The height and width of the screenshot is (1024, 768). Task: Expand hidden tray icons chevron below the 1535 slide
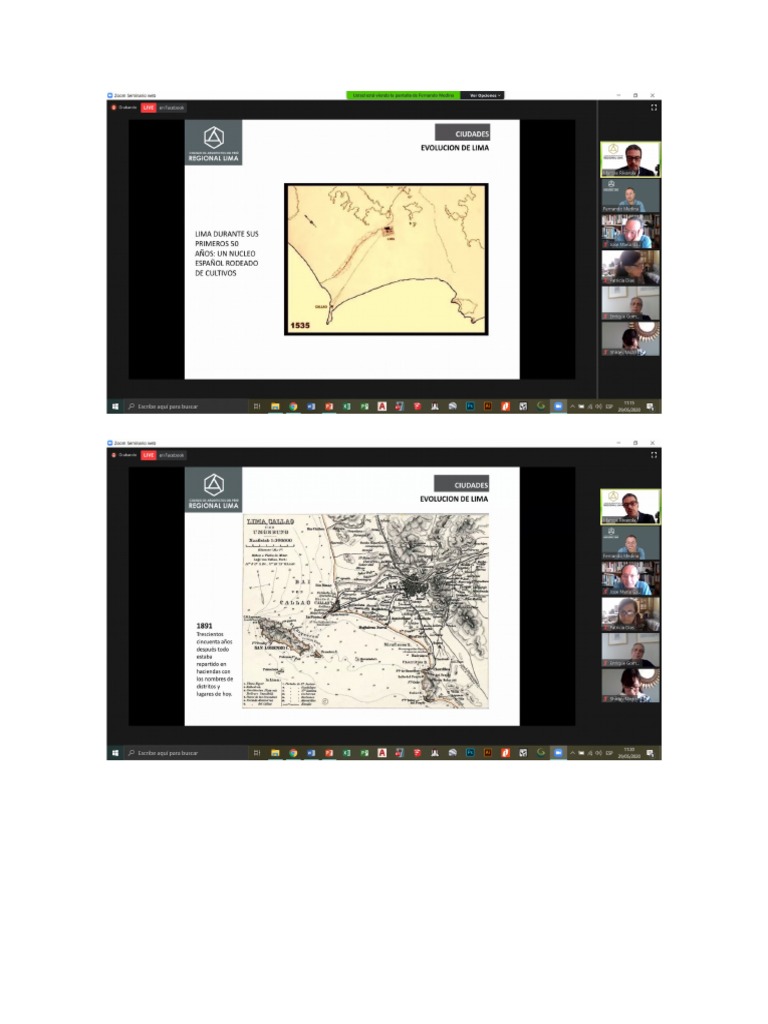[x=573, y=406]
